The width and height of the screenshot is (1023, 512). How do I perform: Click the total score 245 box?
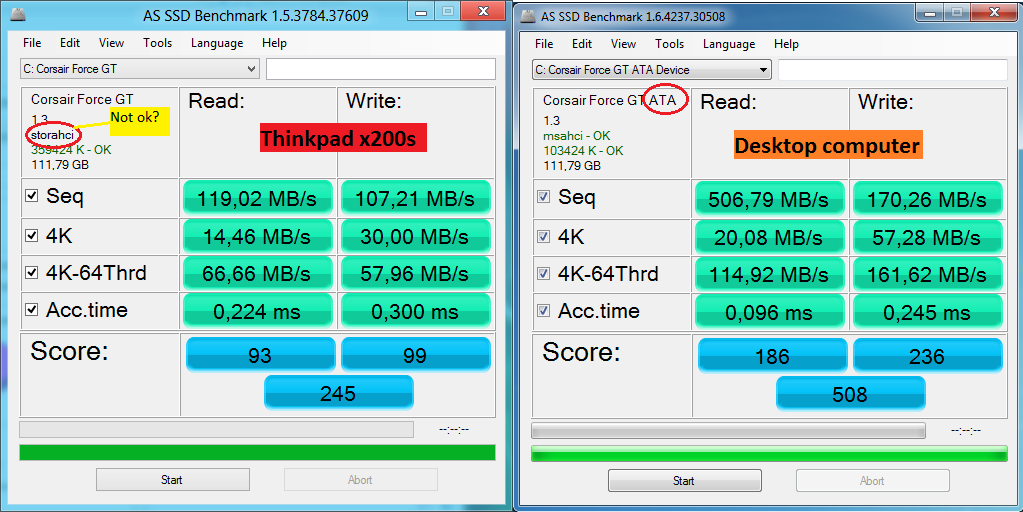coord(339,392)
